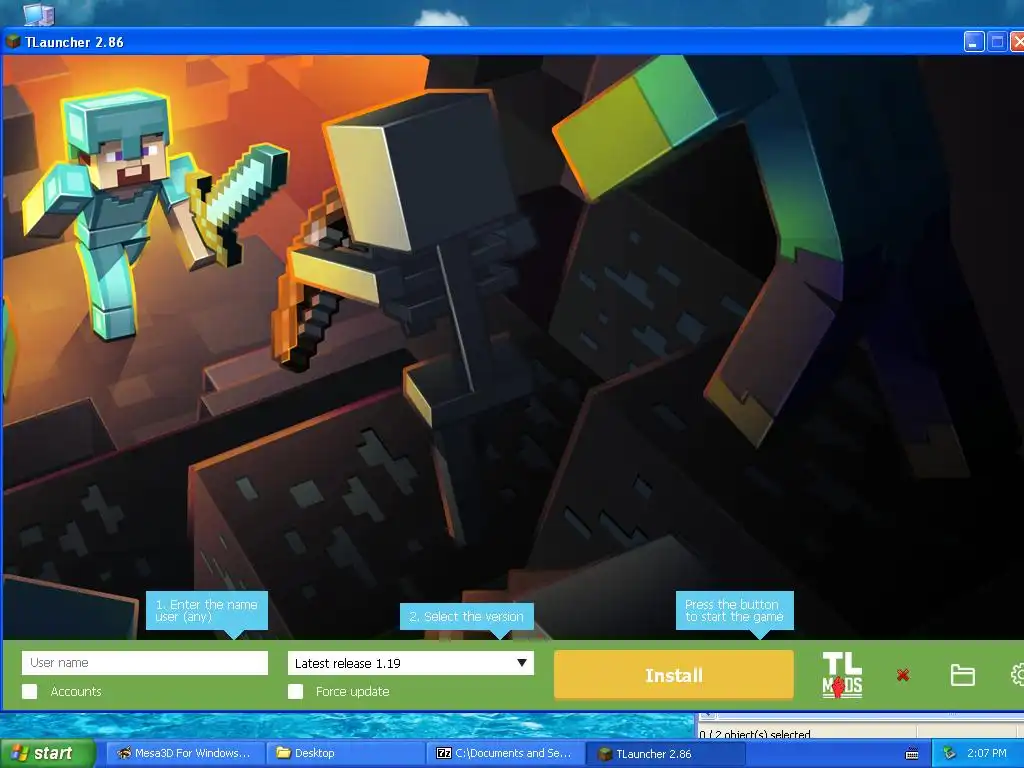Click the My Computer desktop icon

point(39,13)
